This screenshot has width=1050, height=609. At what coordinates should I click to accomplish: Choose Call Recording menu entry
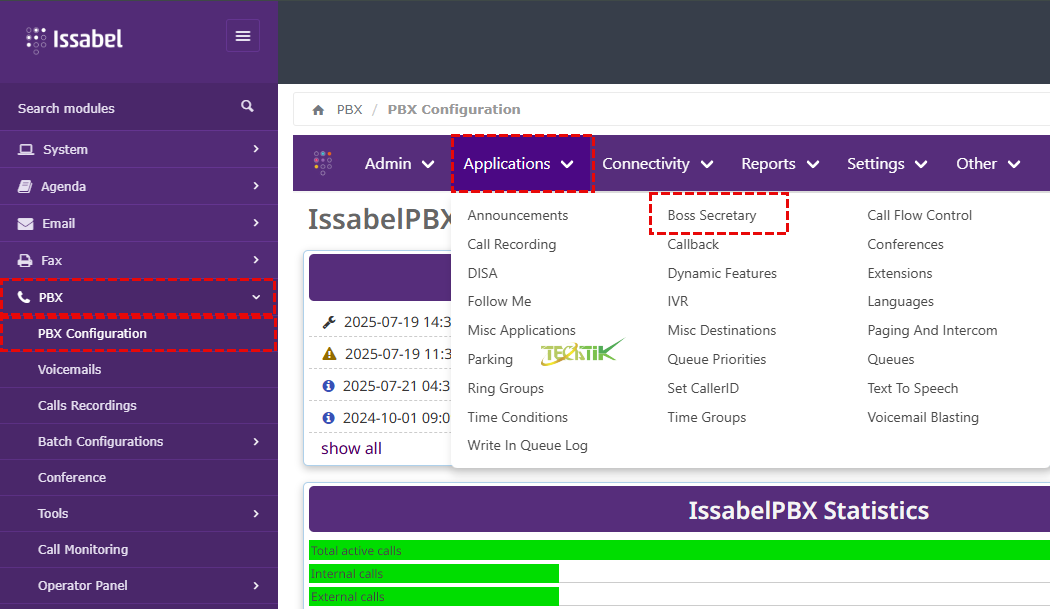pos(512,245)
